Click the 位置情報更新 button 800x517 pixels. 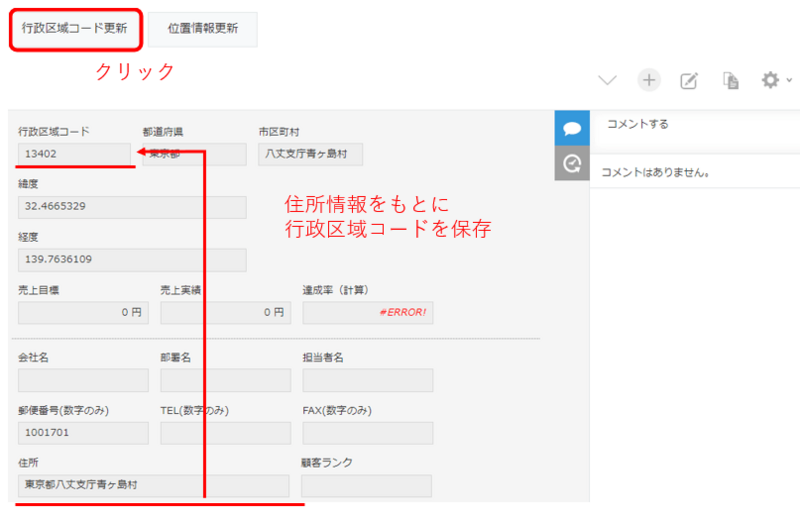click(204, 29)
